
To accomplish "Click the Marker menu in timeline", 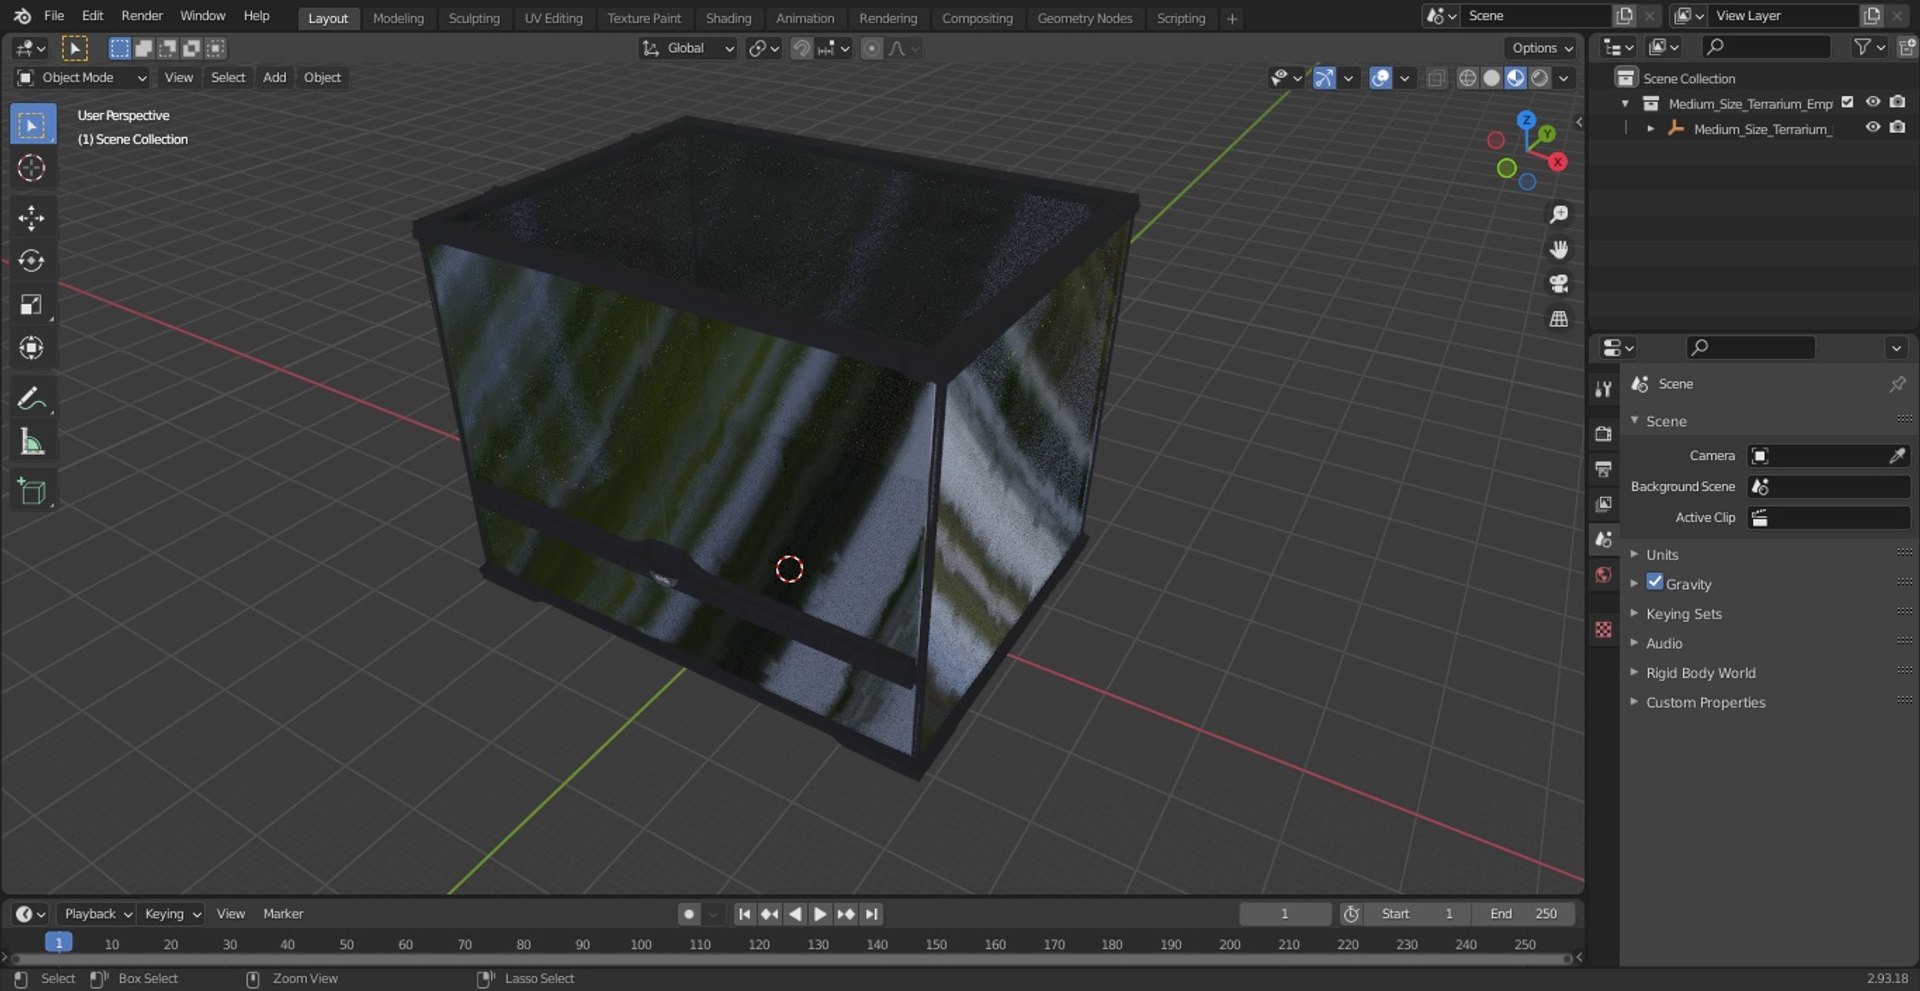I will click(283, 914).
